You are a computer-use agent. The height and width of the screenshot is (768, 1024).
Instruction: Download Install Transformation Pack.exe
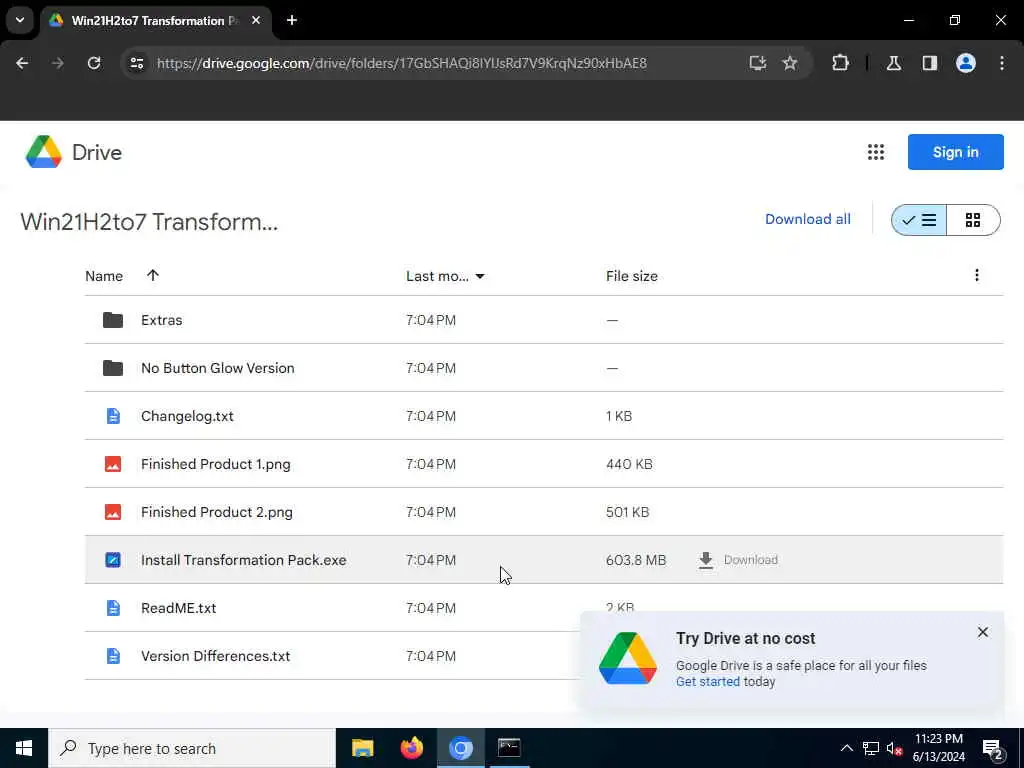pos(737,560)
